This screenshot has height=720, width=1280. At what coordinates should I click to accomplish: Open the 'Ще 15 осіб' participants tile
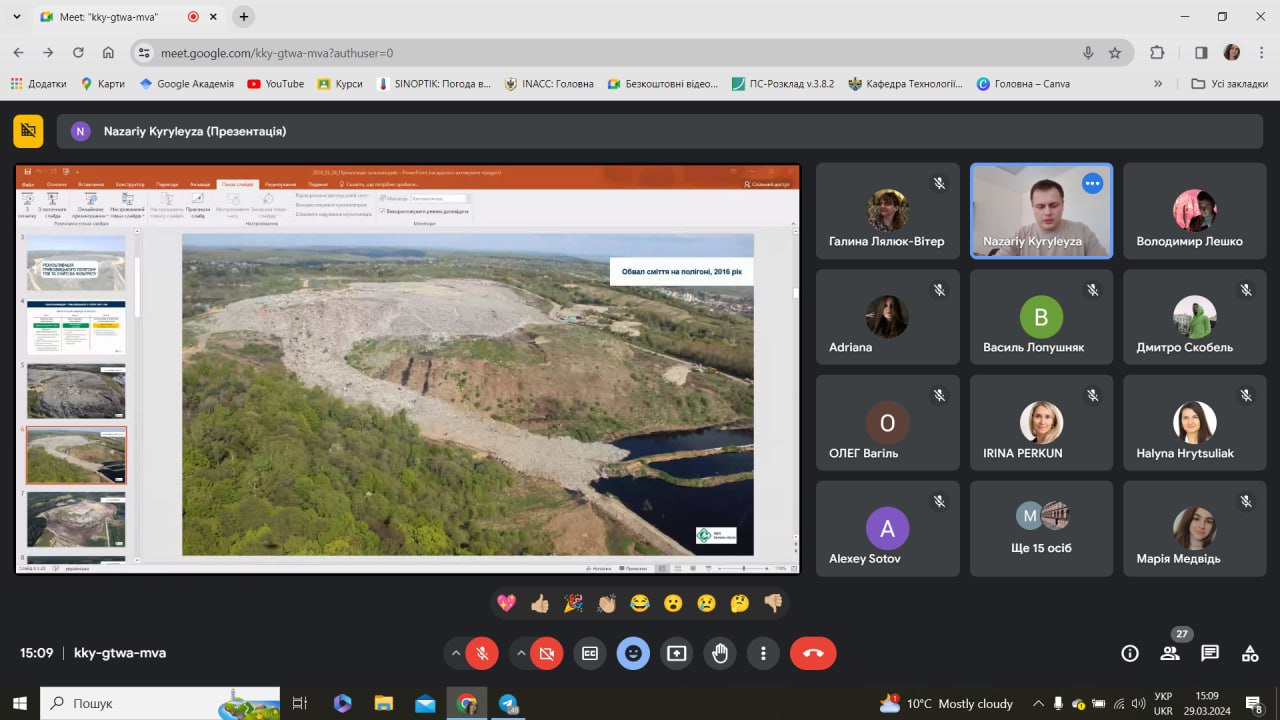point(1041,528)
